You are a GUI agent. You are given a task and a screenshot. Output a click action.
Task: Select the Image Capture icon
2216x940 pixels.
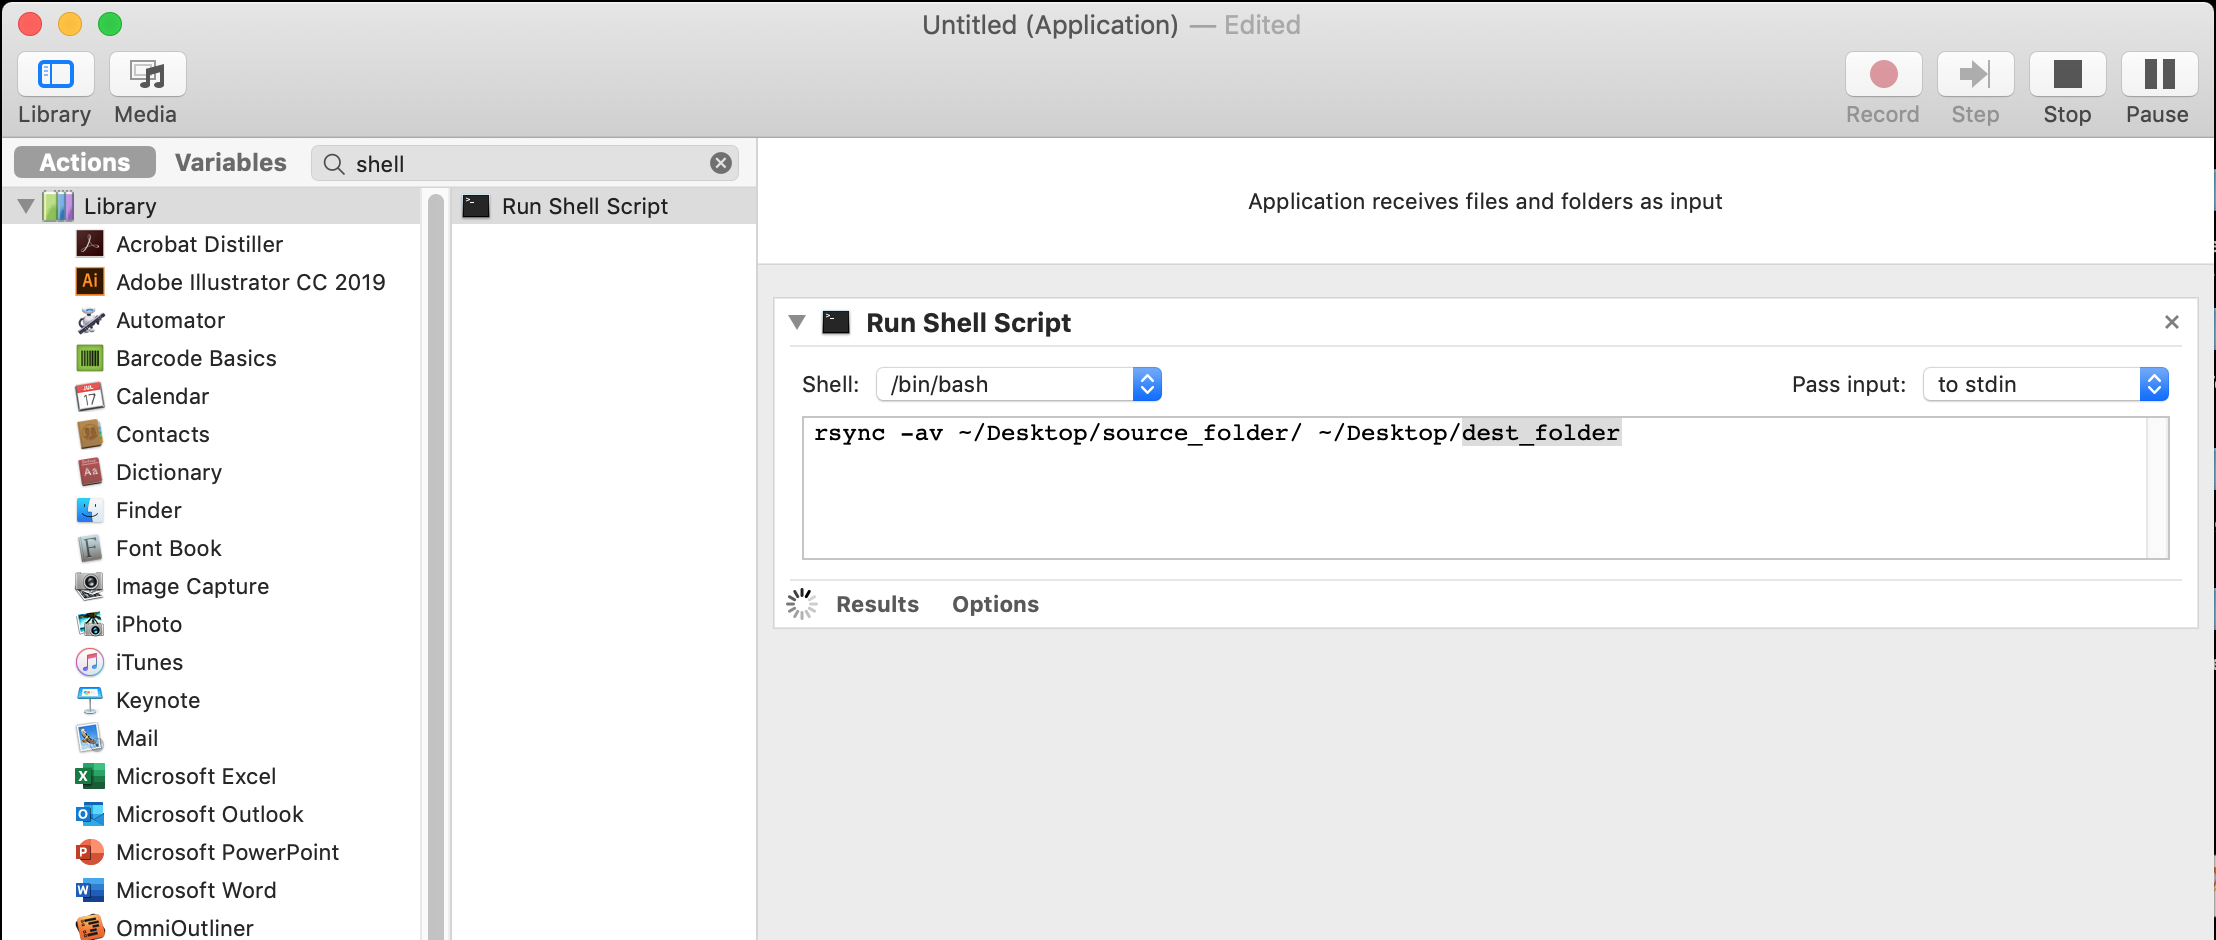click(x=90, y=586)
